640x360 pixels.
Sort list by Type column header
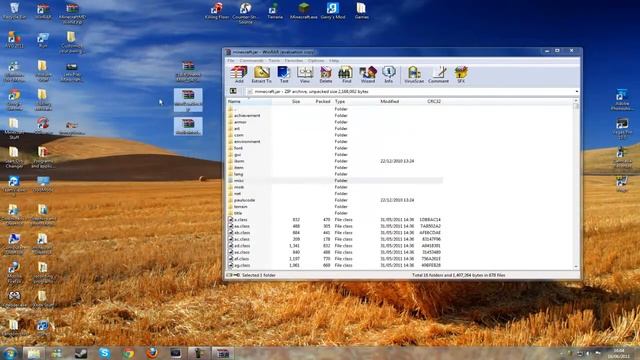pos(355,101)
